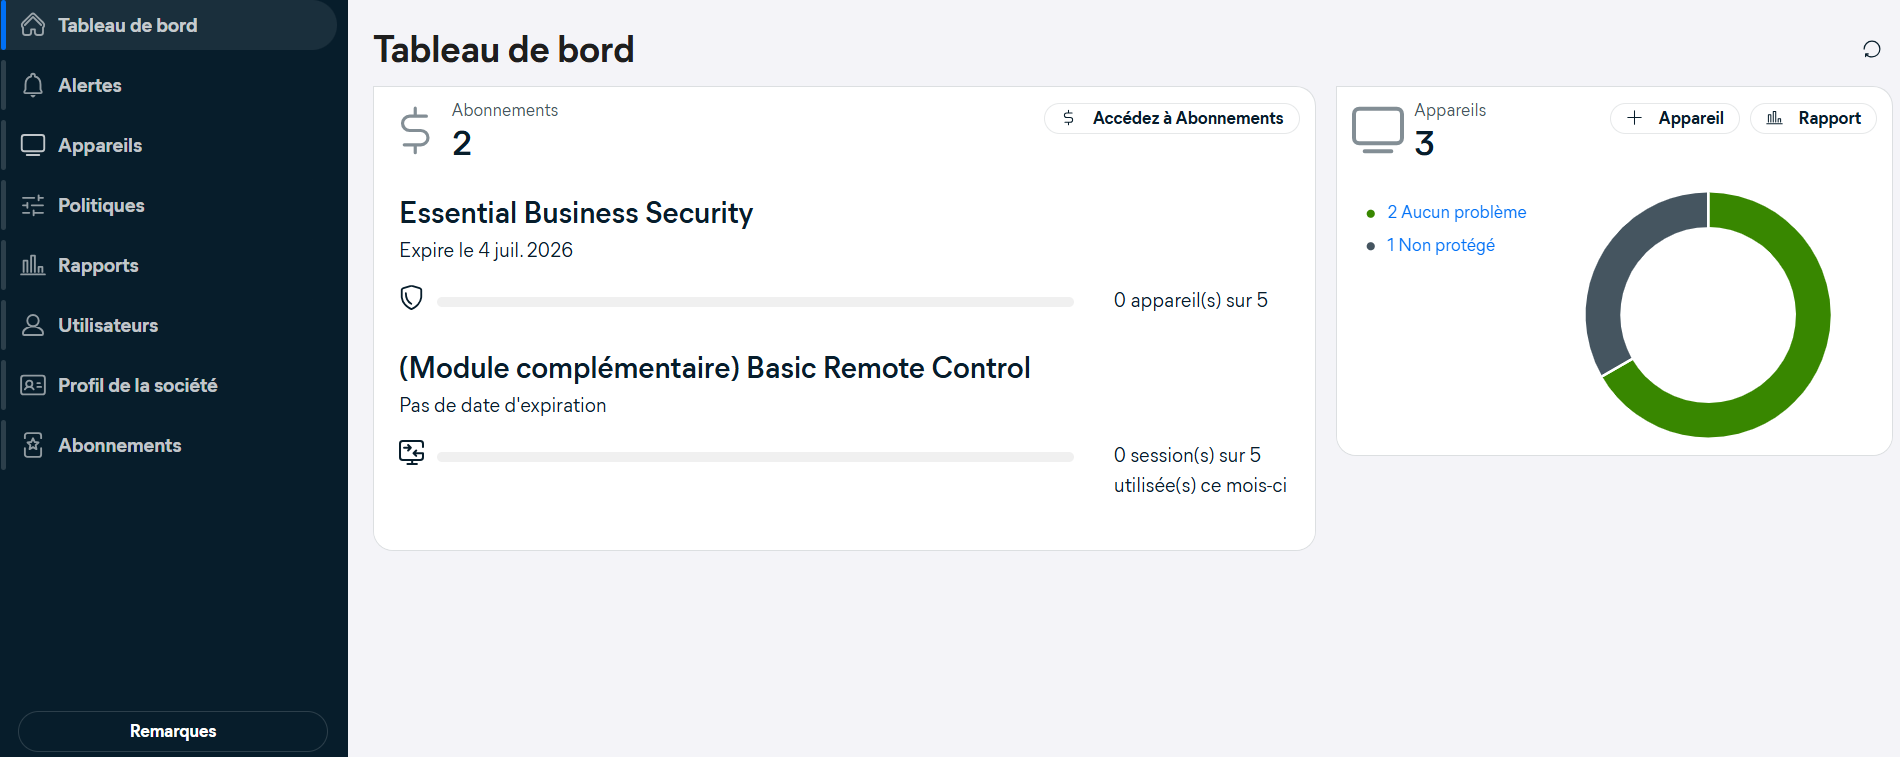This screenshot has height=757, width=1900.
Task: Click the sliders icon for Politiques
Action: tap(33, 205)
